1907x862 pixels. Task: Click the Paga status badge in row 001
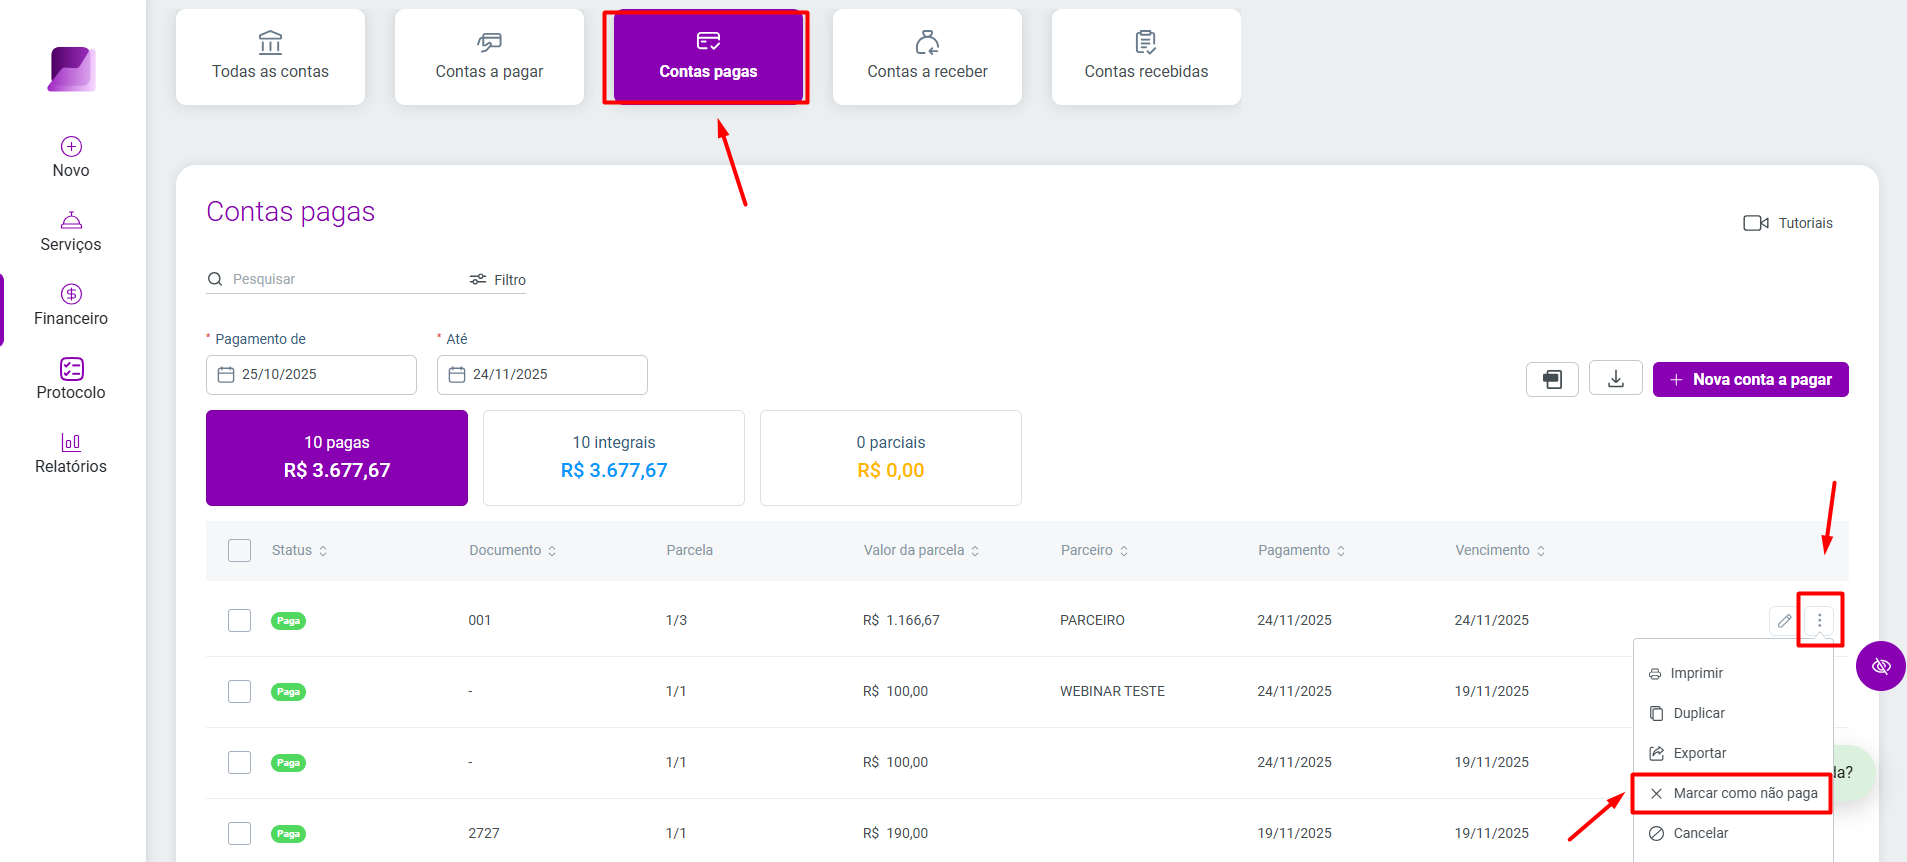pyautogui.click(x=288, y=621)
